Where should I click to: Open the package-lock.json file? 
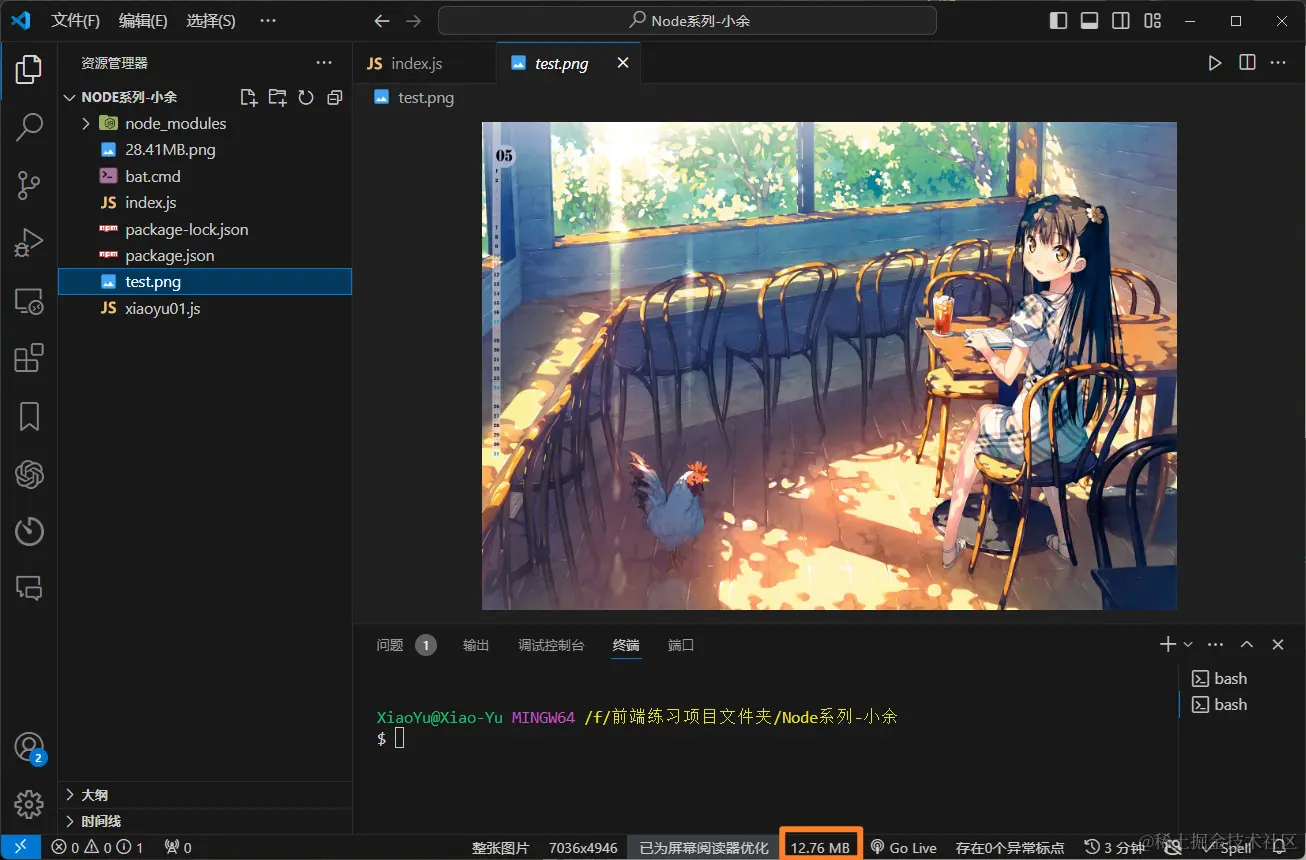click(x=205, y=229)
